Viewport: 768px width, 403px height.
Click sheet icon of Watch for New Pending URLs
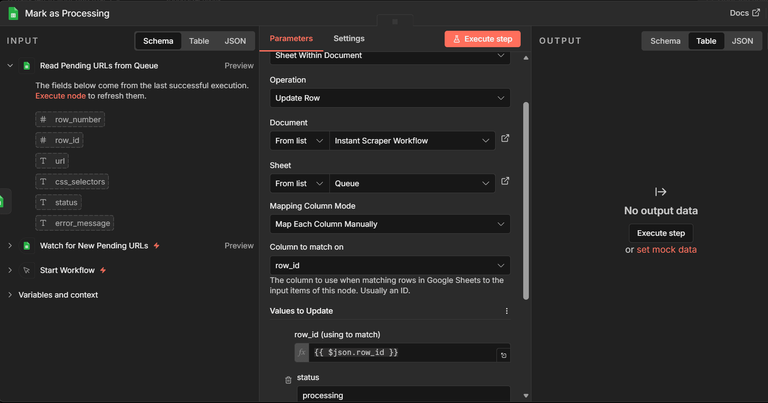click(26, 246)
